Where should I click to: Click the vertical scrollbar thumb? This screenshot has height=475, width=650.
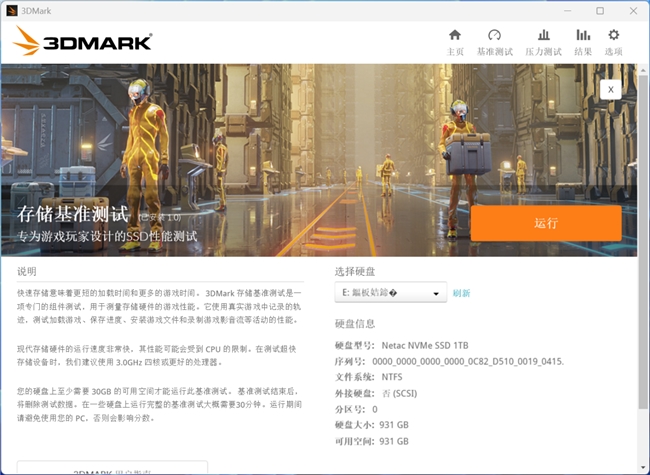643,242
